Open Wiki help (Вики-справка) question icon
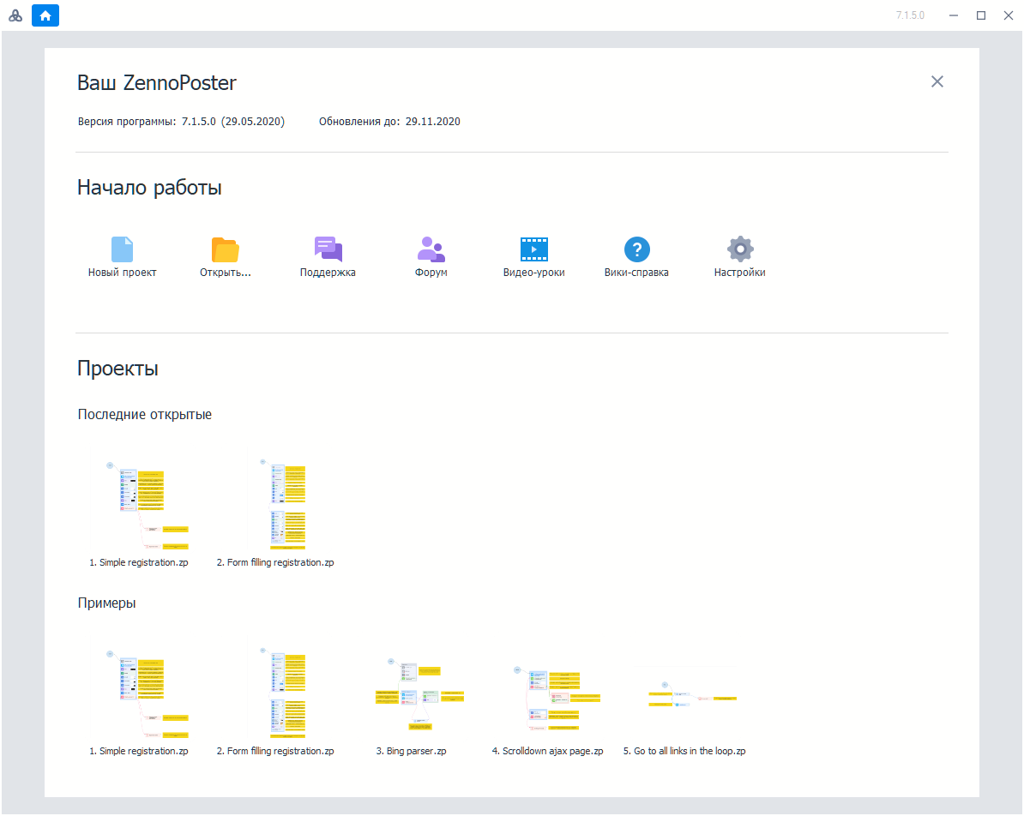This screenshot has width=1024, height=816. coord(637,250)
